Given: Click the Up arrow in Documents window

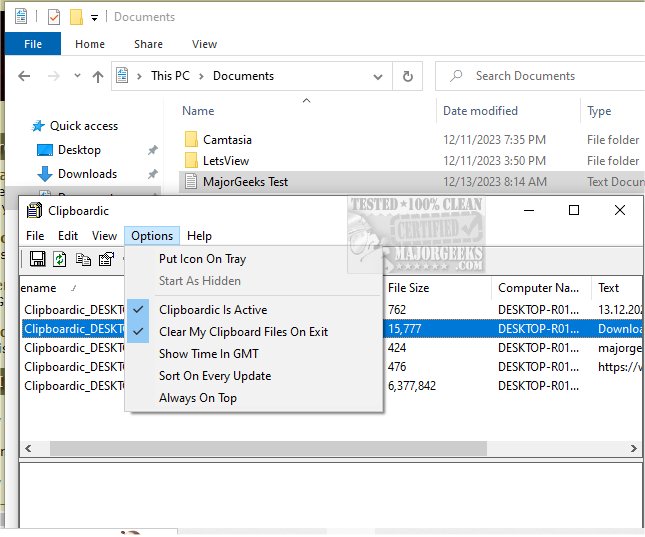Looking at the screenshot, I should point(98,76).
